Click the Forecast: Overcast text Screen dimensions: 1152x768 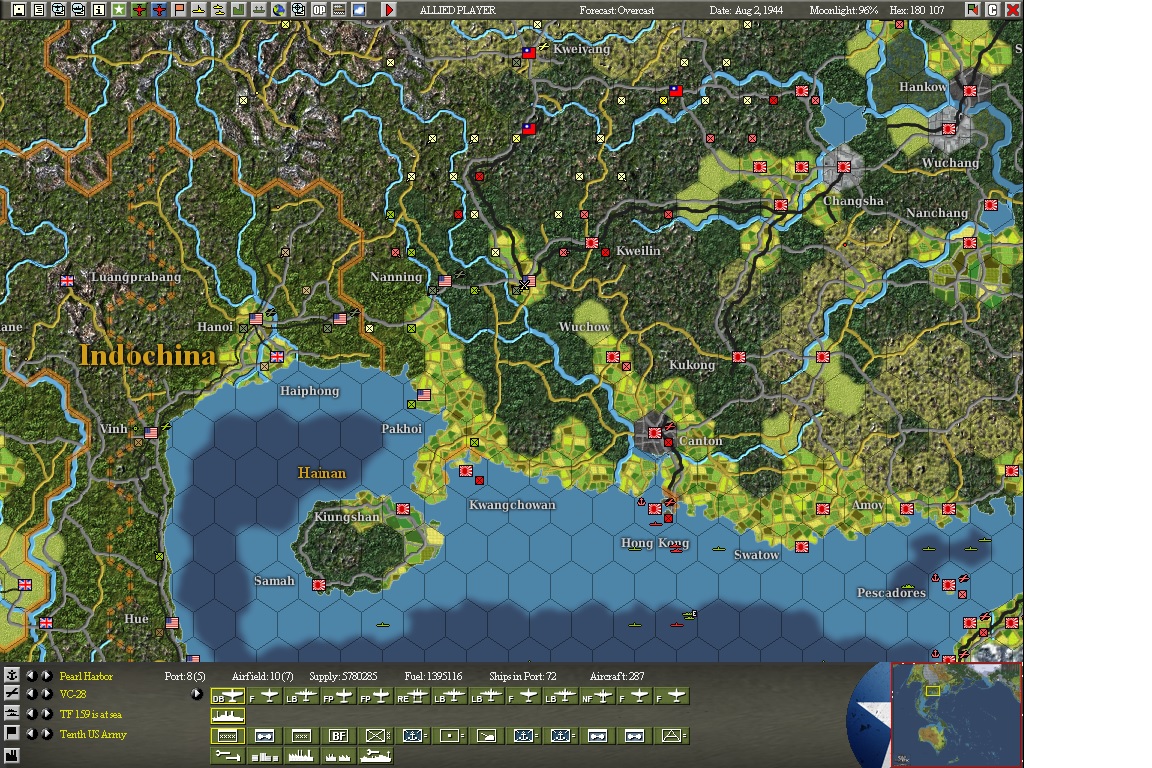pos(616,10)
